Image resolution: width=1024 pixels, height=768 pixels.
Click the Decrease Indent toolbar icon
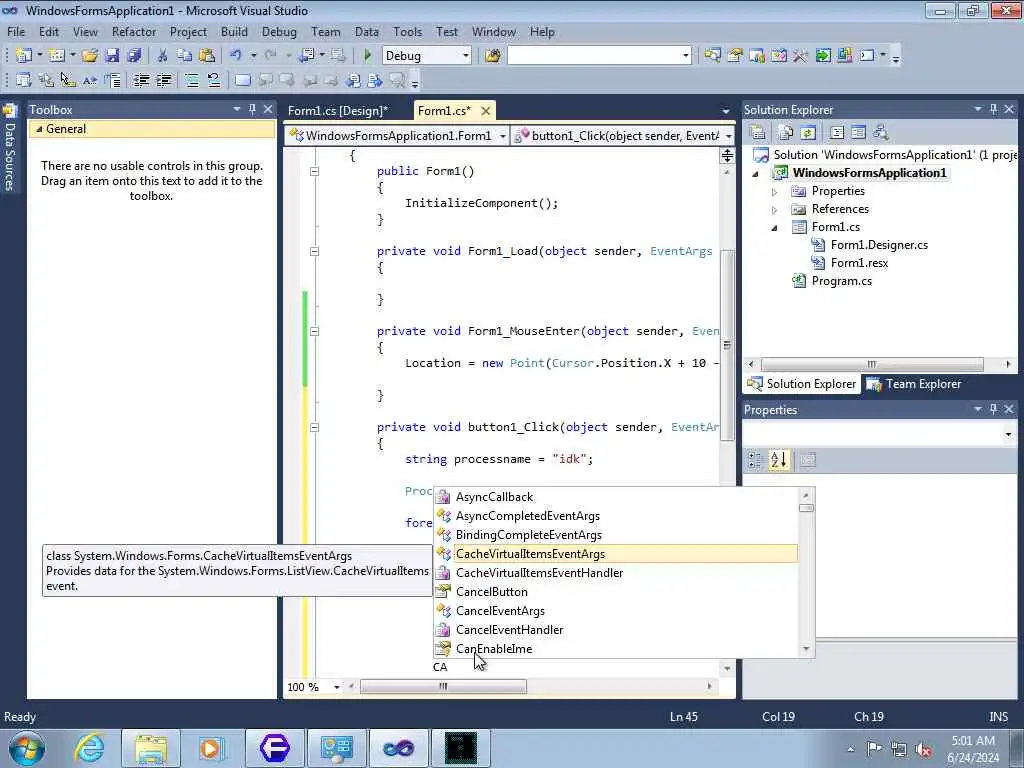tap(141, 80)
